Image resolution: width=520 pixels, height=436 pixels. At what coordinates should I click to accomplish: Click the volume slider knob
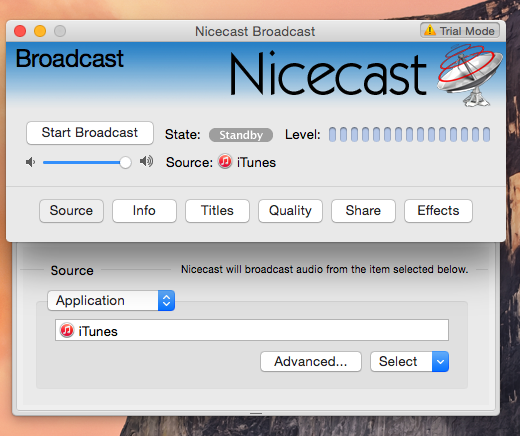pyautogui.click(x=125, y=163)
